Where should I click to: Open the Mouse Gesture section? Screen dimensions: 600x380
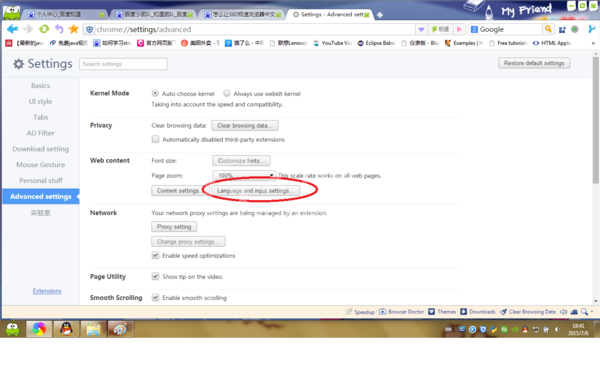(41, 165)
